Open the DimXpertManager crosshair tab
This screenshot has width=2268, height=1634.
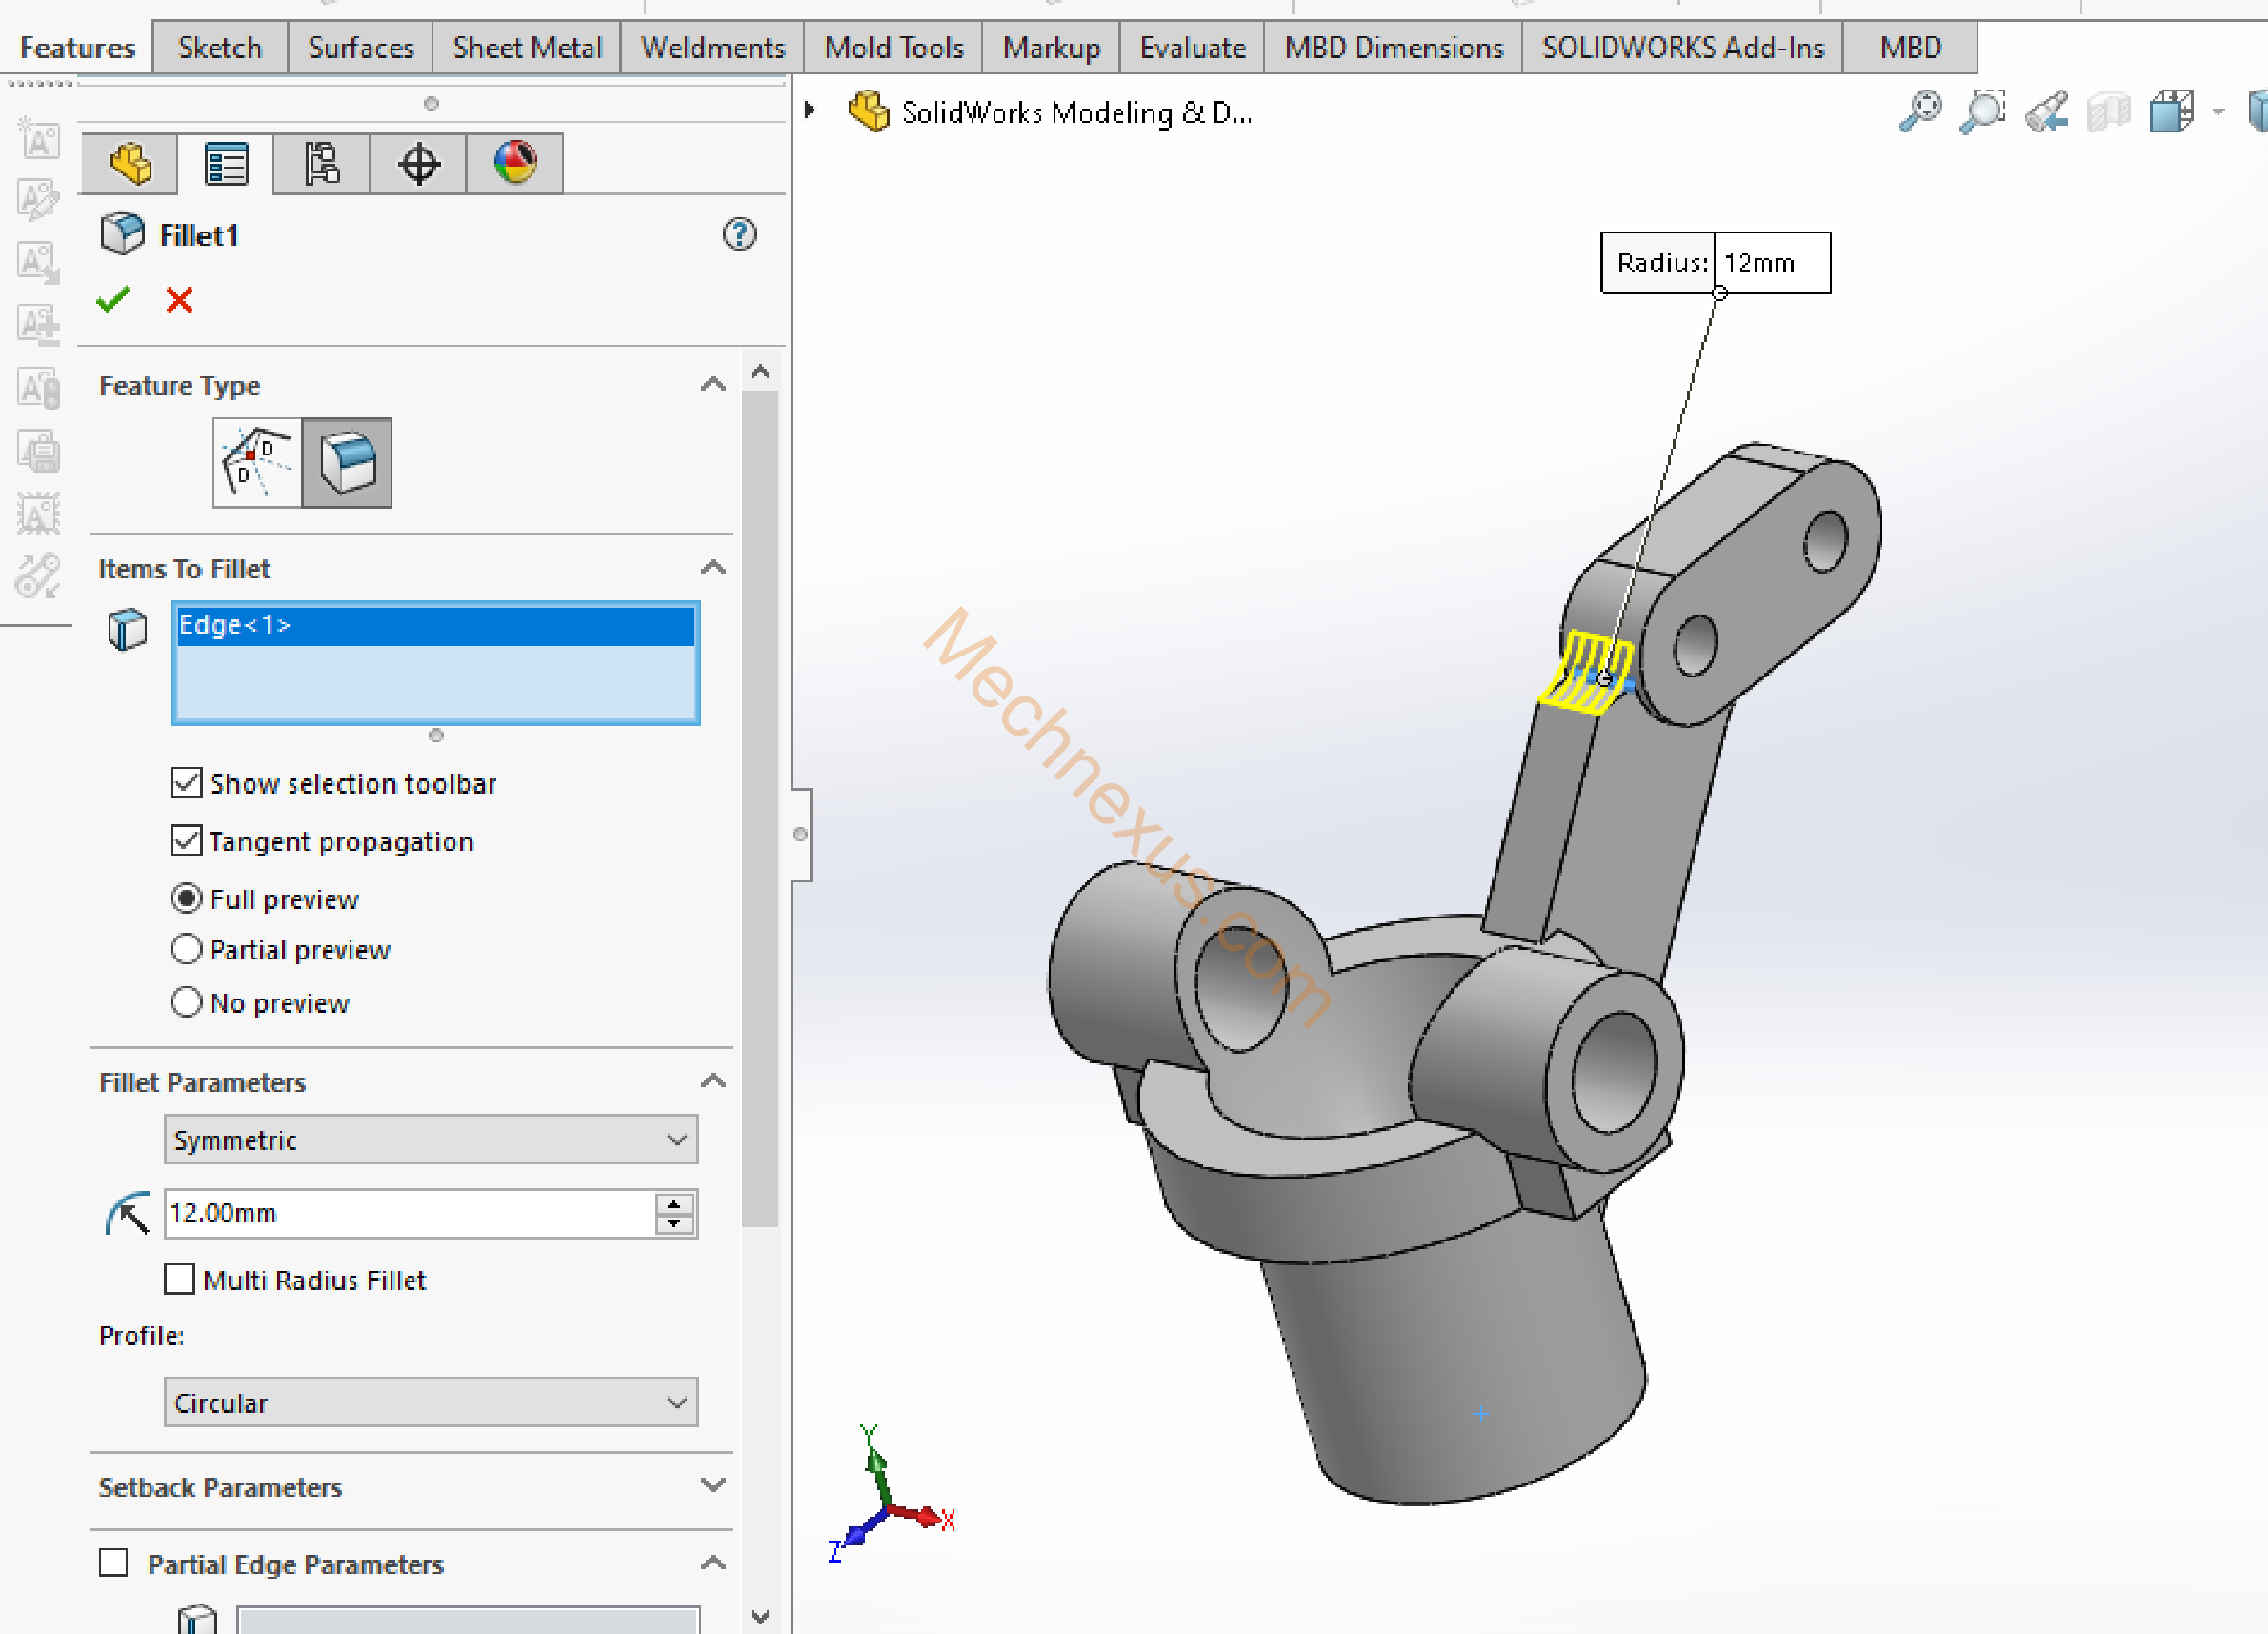(x=418, y=164)
